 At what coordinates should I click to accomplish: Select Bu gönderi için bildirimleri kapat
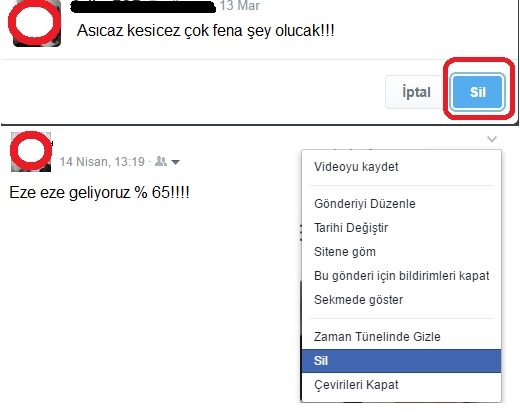click(401, 276)
